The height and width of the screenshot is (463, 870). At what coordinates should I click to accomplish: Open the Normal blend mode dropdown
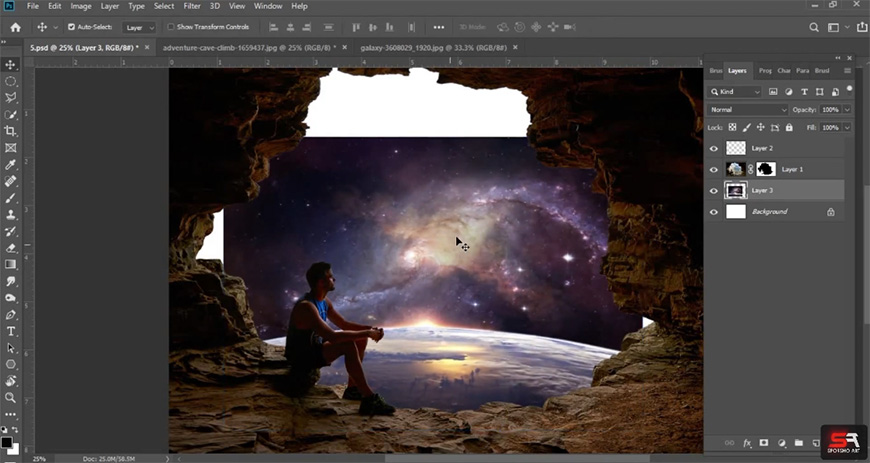pyautogui.click(x=747, y=109)
